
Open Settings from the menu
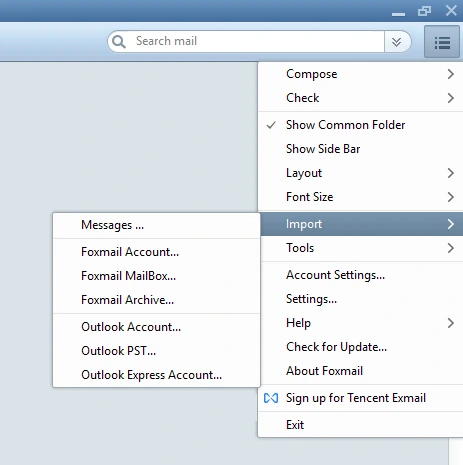click(362, 299)
